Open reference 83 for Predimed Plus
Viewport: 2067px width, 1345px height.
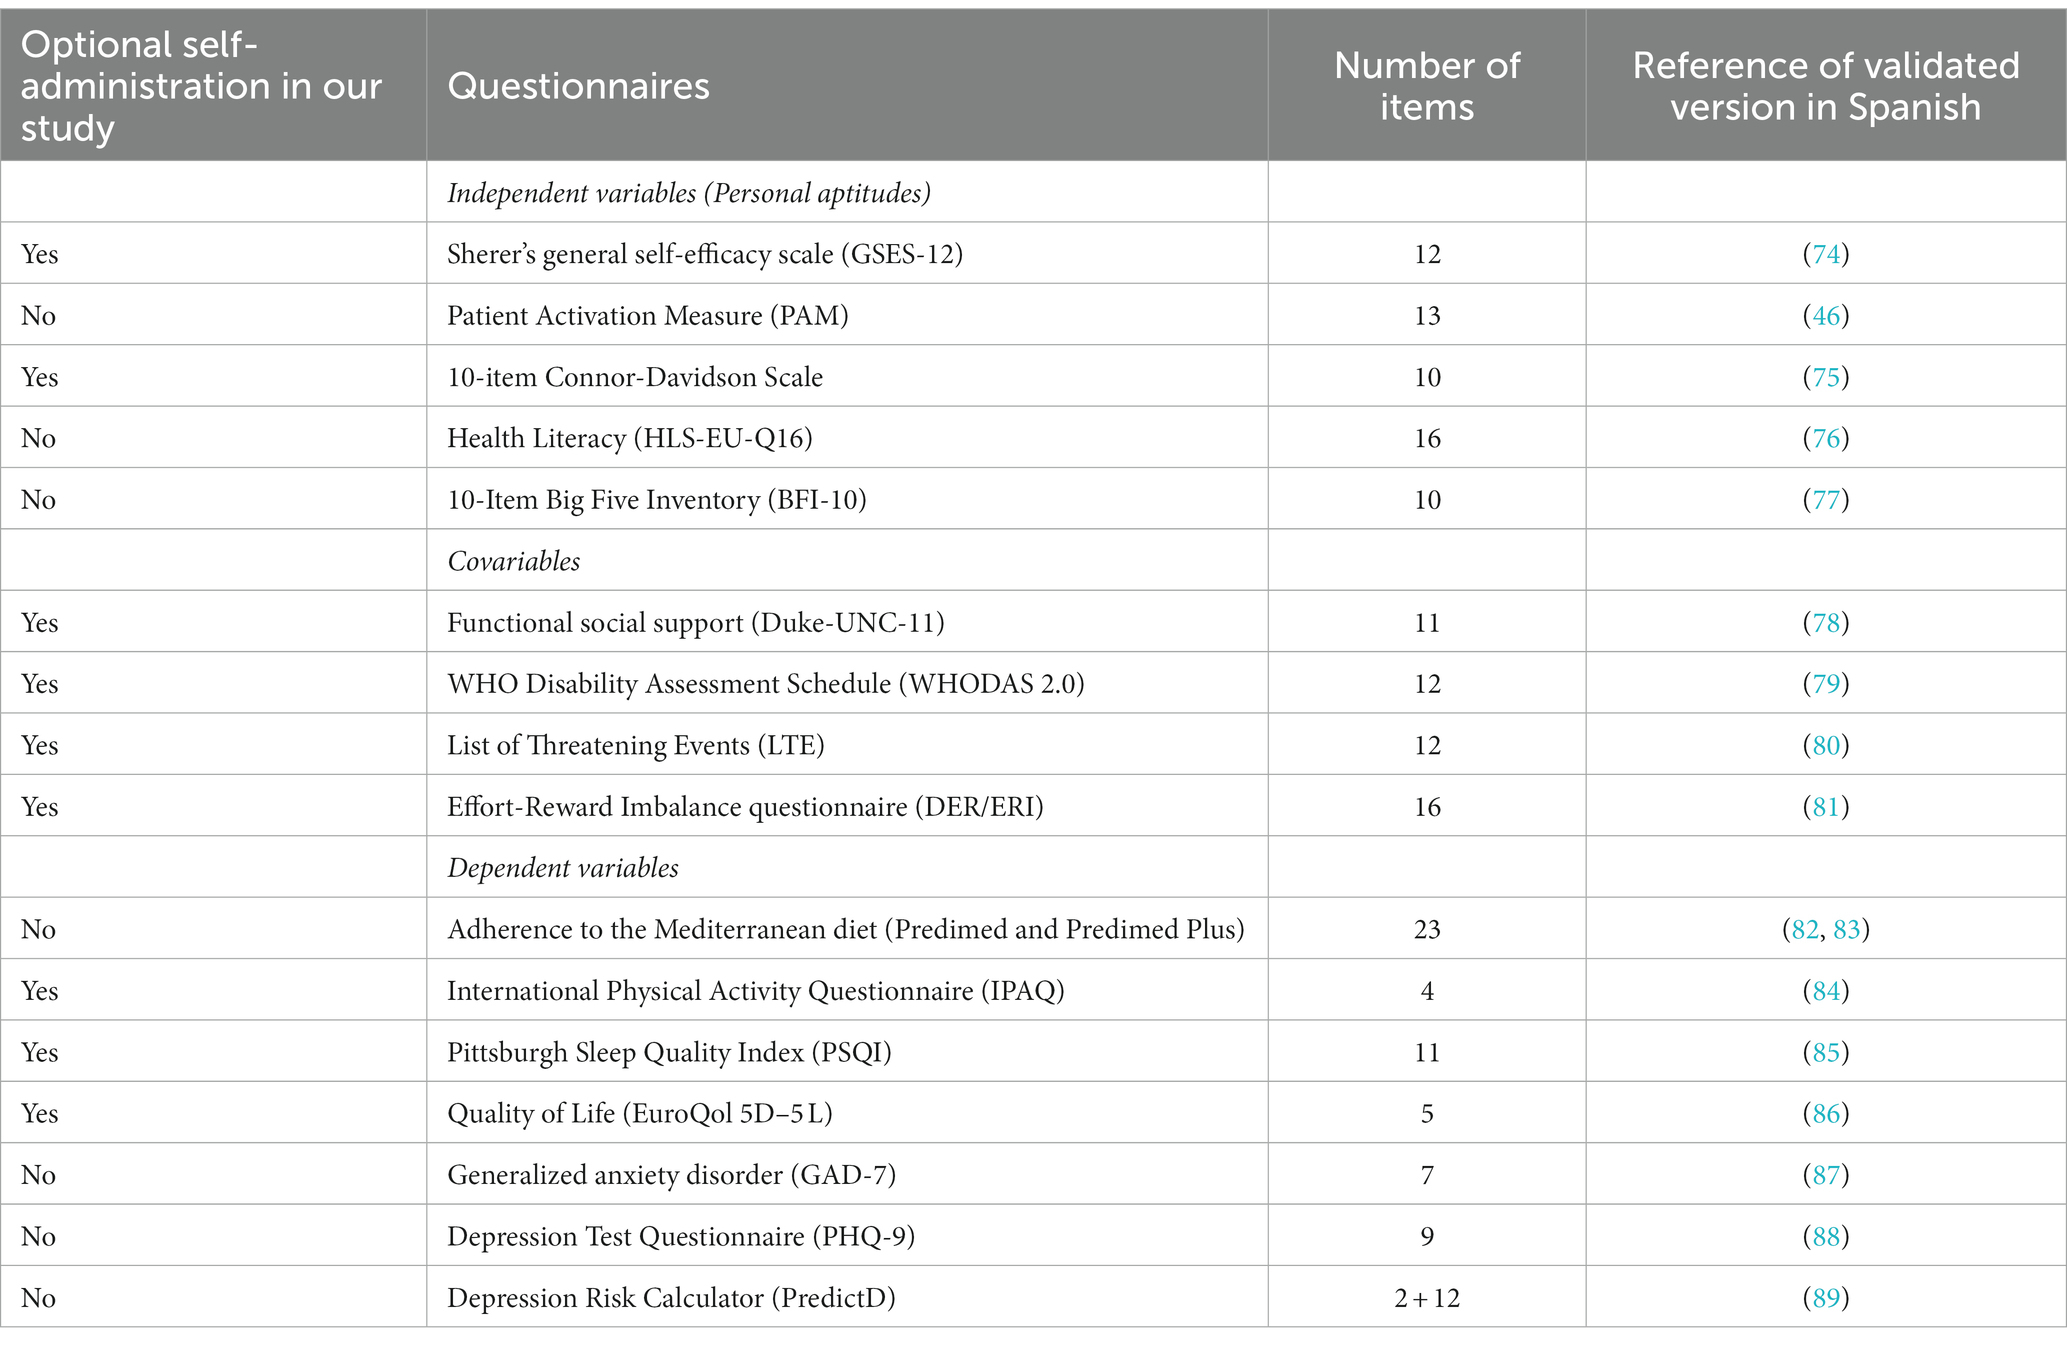pyautogui.click(x=1847, y=930)
